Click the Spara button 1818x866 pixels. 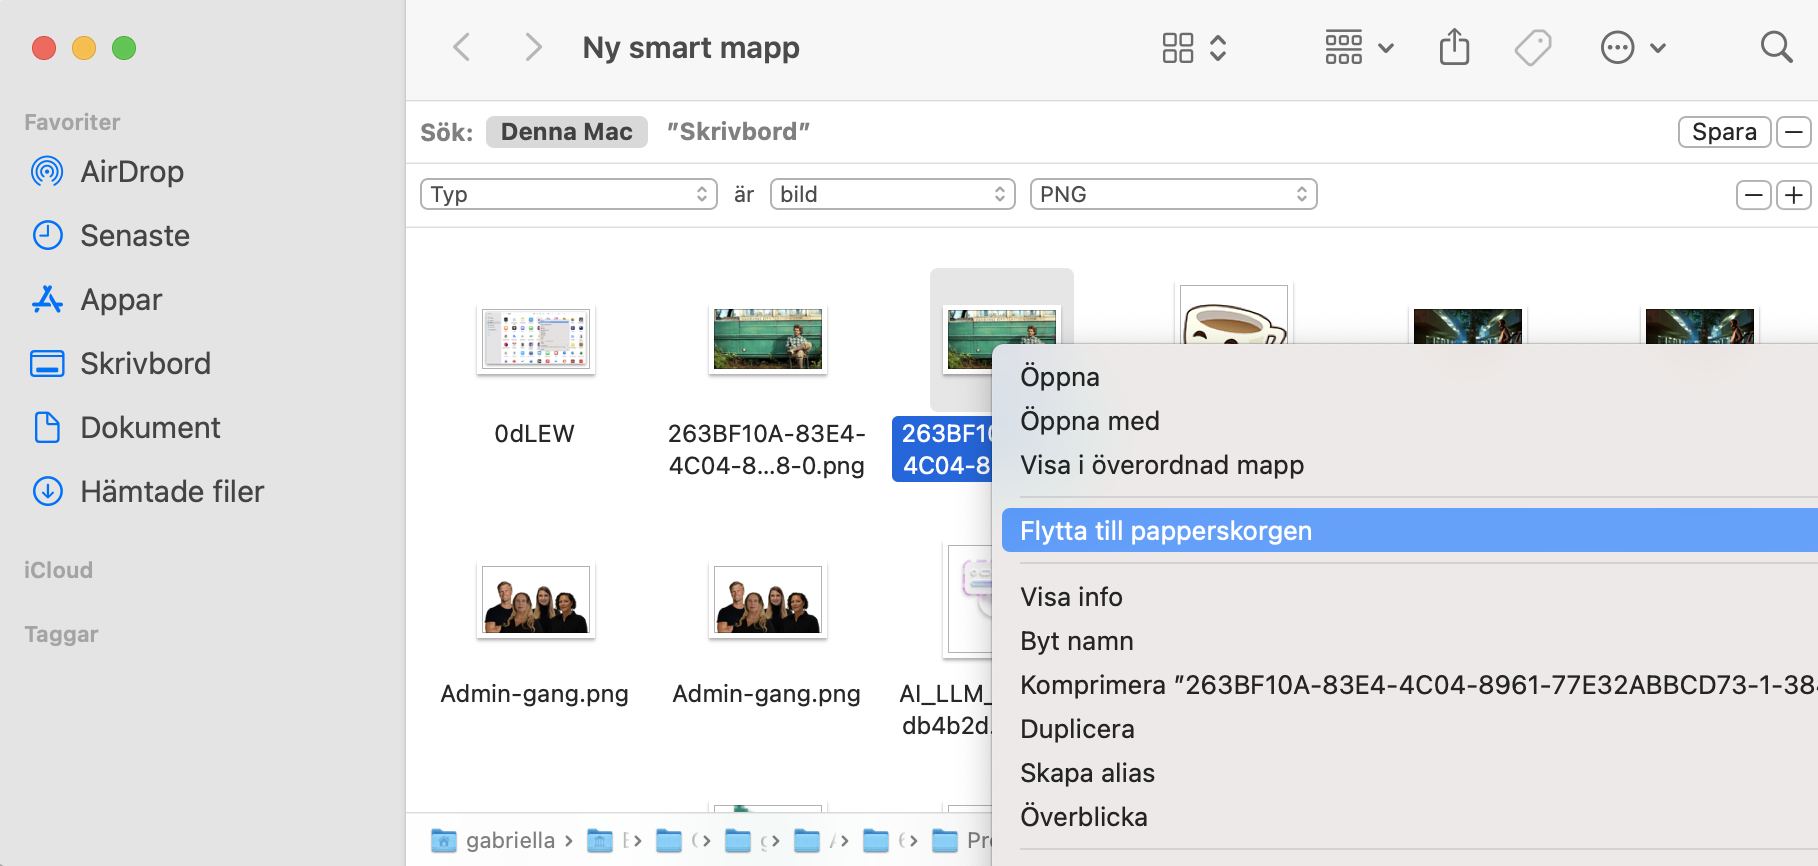pyautogui.click(x=1724, y=132)
